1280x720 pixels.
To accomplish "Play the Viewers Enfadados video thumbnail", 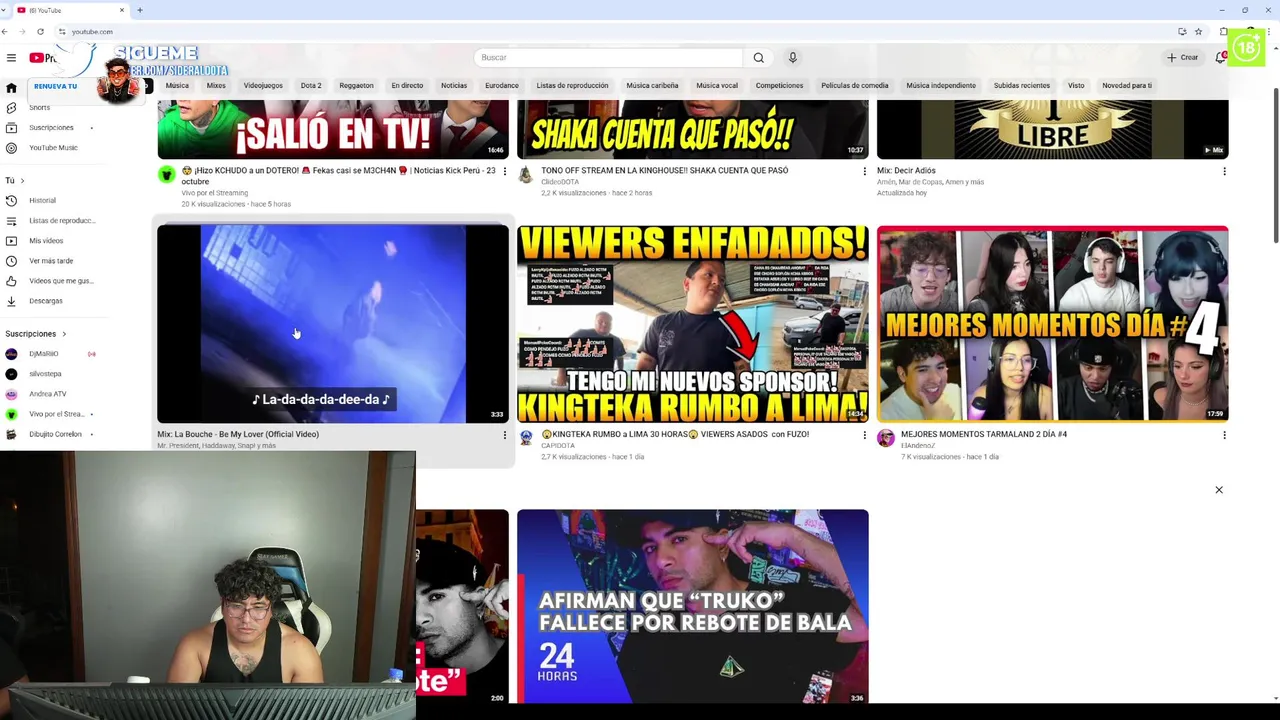I will click(x=692, y=324).
